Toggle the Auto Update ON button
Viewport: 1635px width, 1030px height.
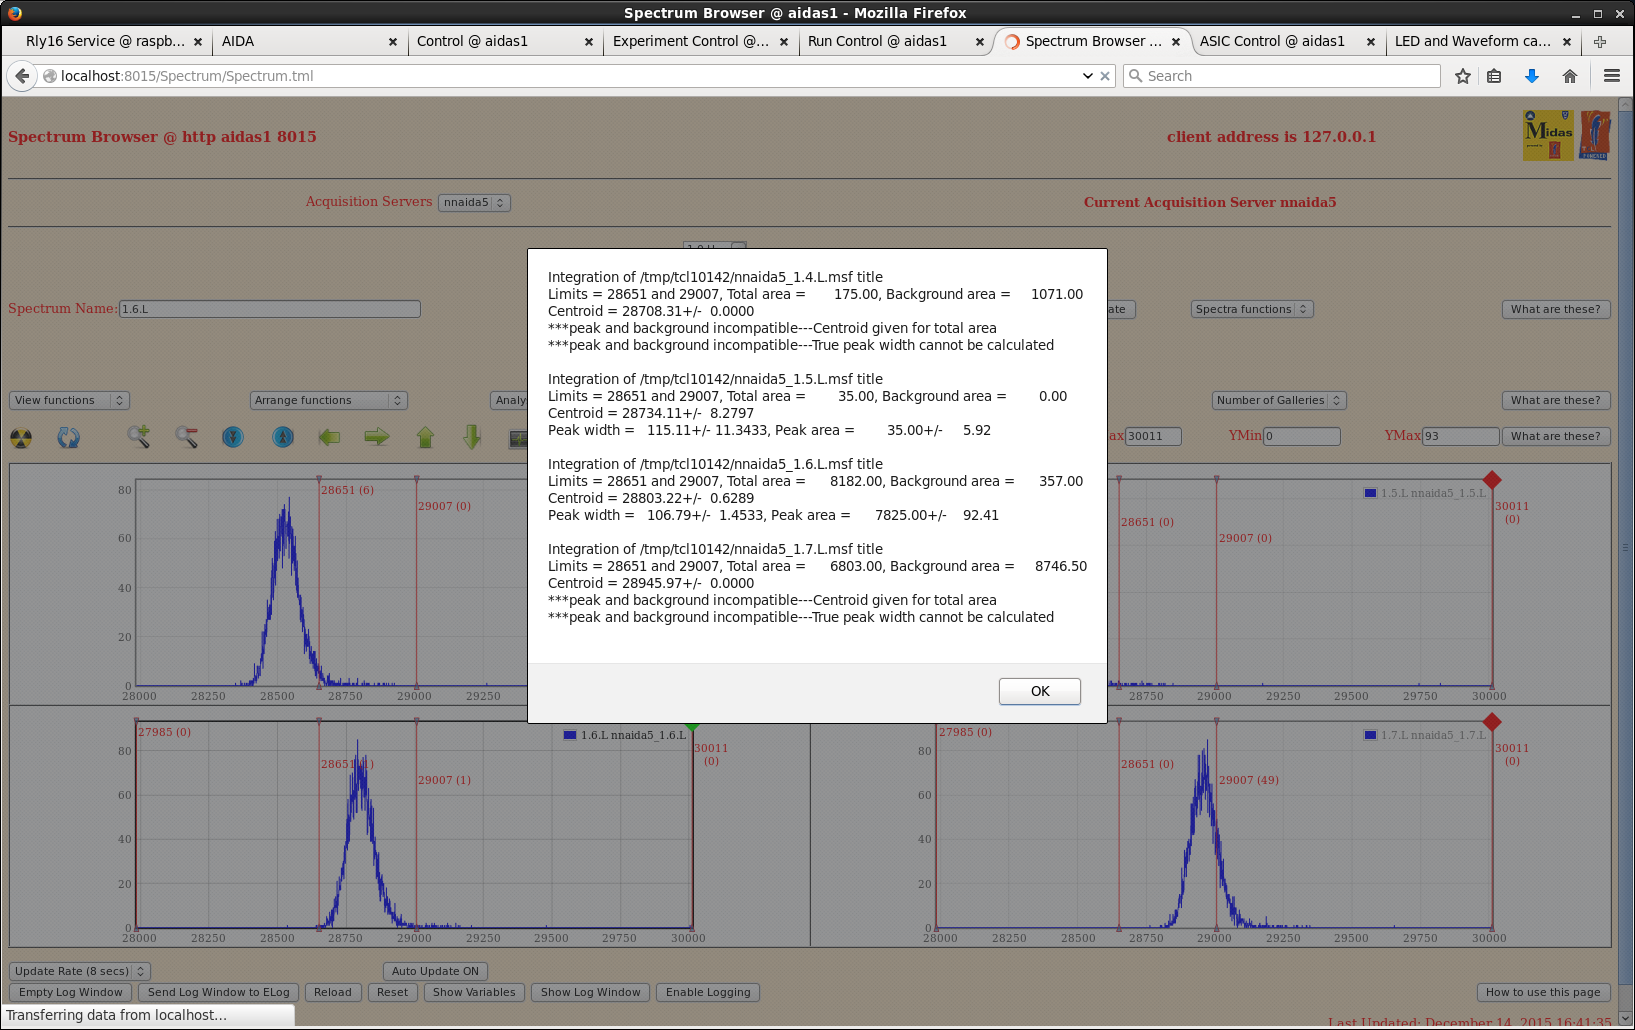[x=435, y=971]
